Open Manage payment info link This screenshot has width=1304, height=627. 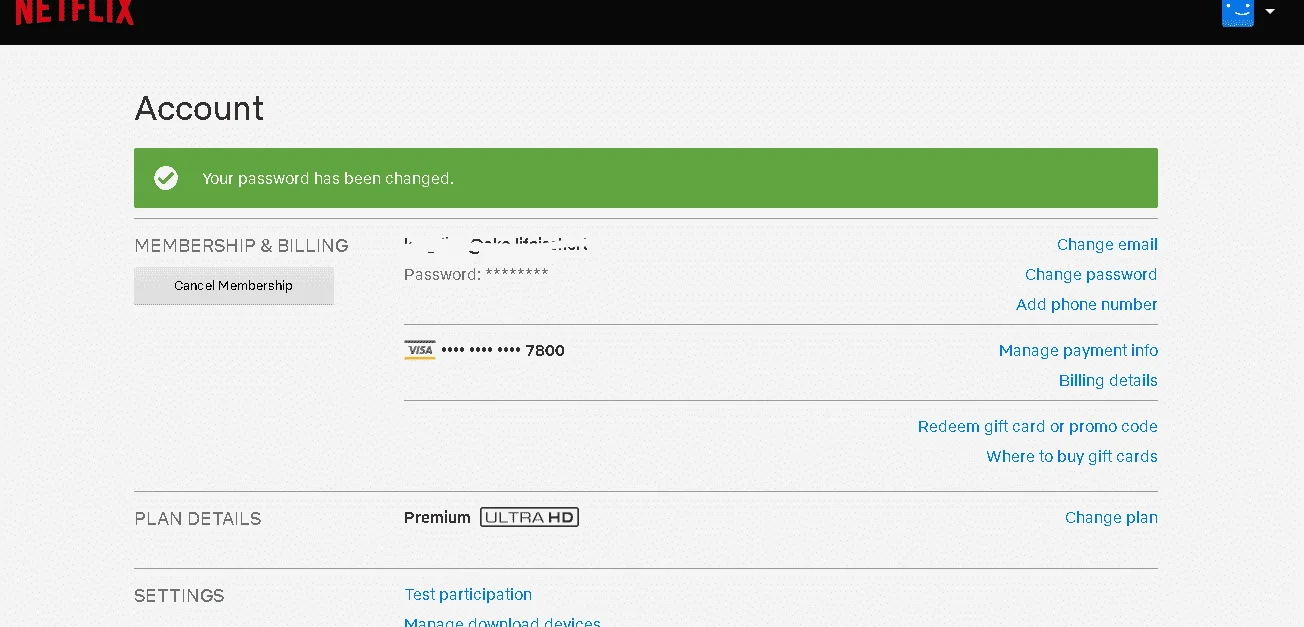pyautogui.click(x=1078, y=350)
